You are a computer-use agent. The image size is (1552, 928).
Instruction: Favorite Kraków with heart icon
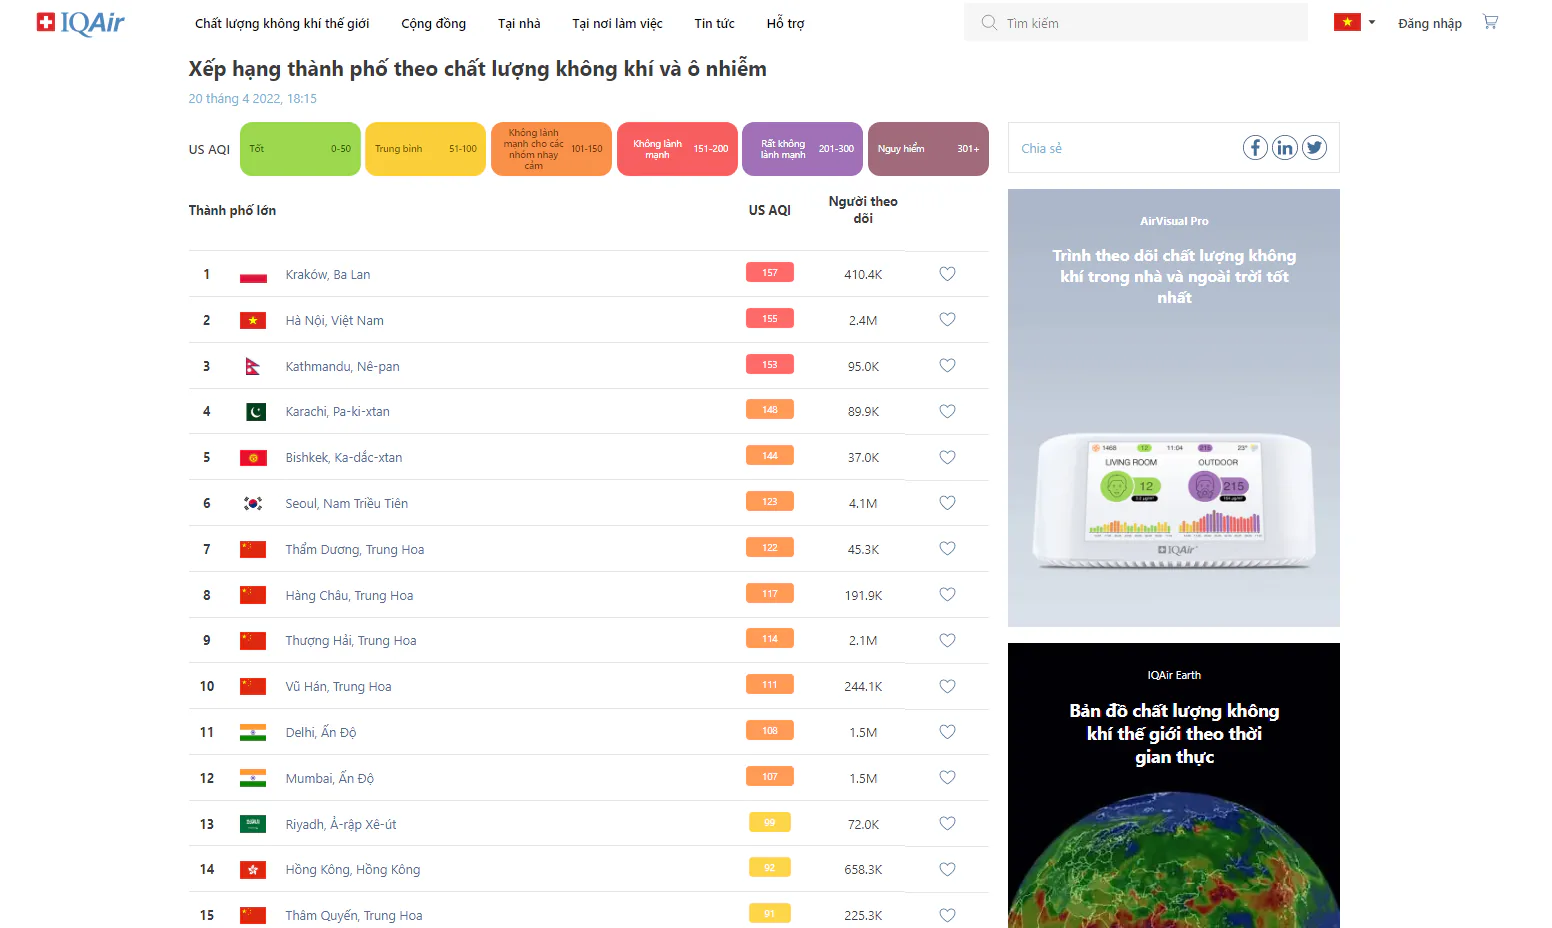(x=947, y=274)
